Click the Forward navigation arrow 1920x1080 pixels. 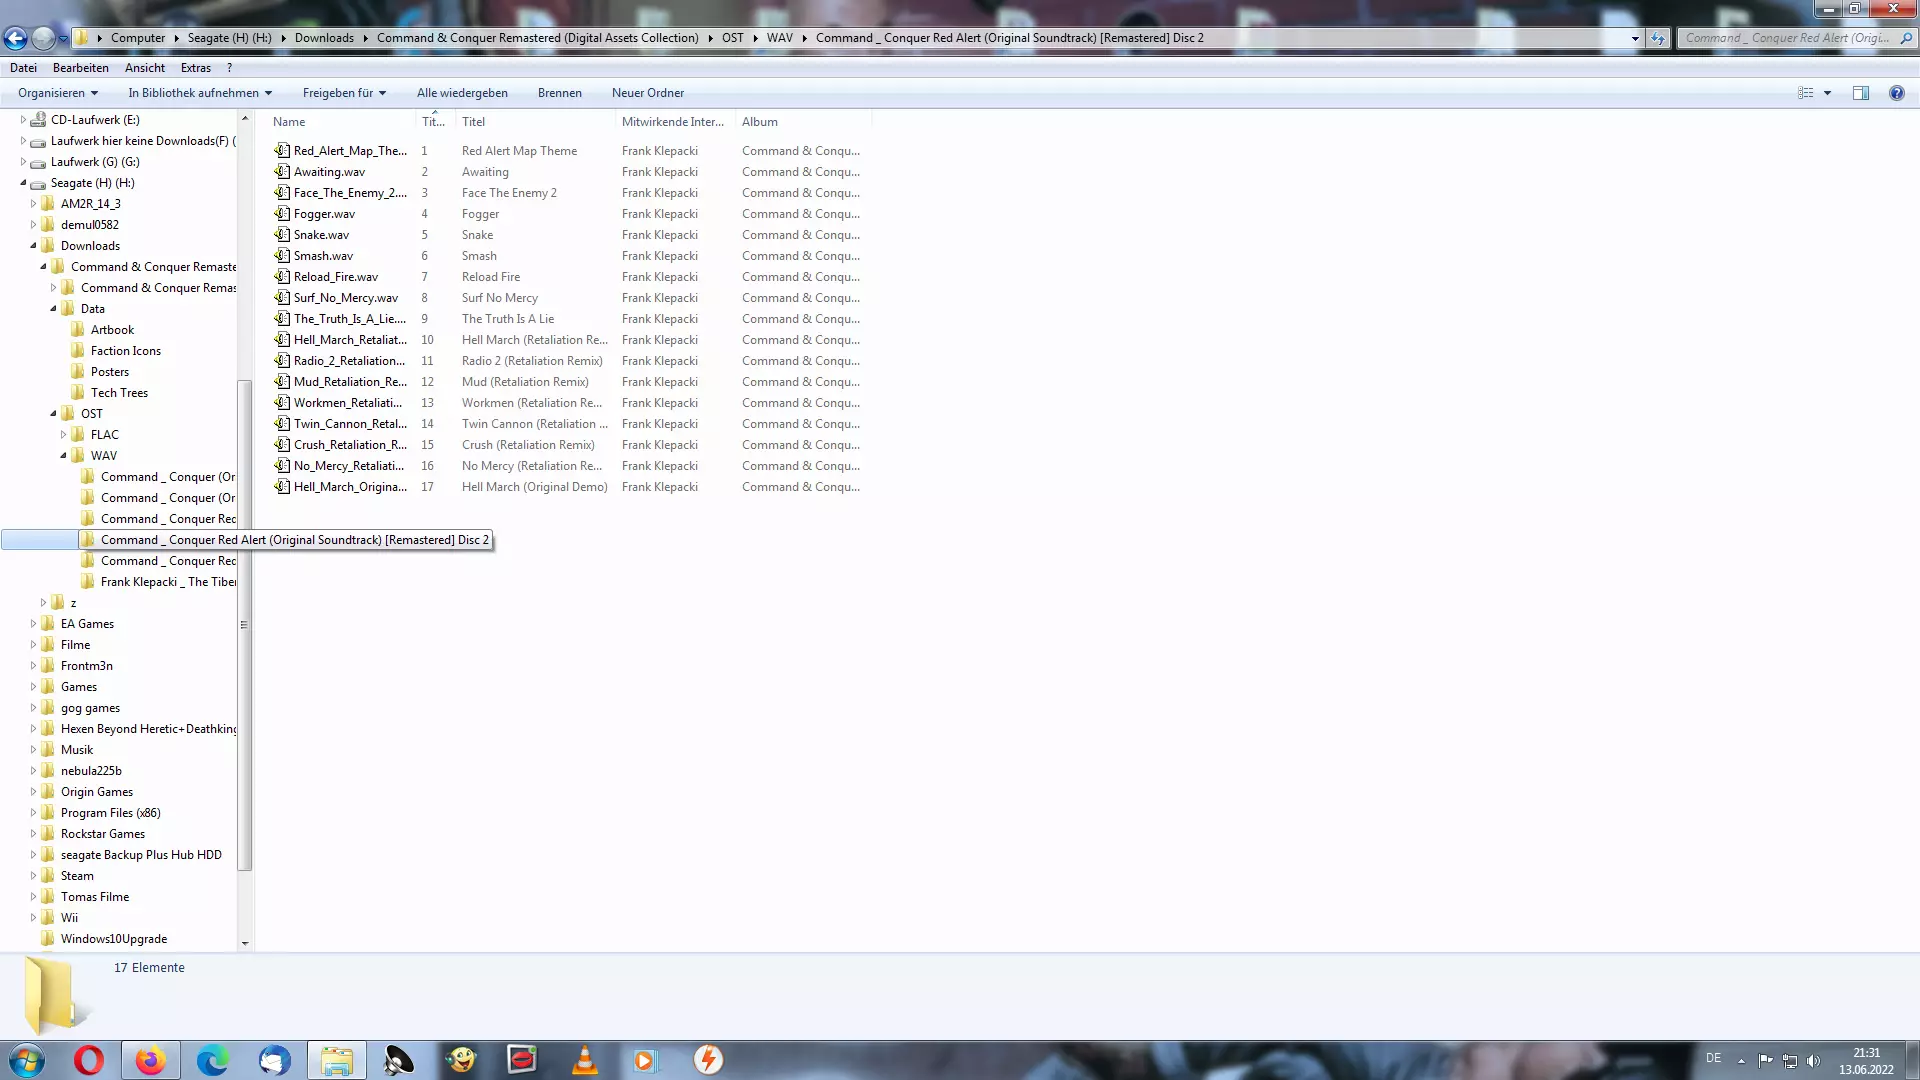click(43, 38)
